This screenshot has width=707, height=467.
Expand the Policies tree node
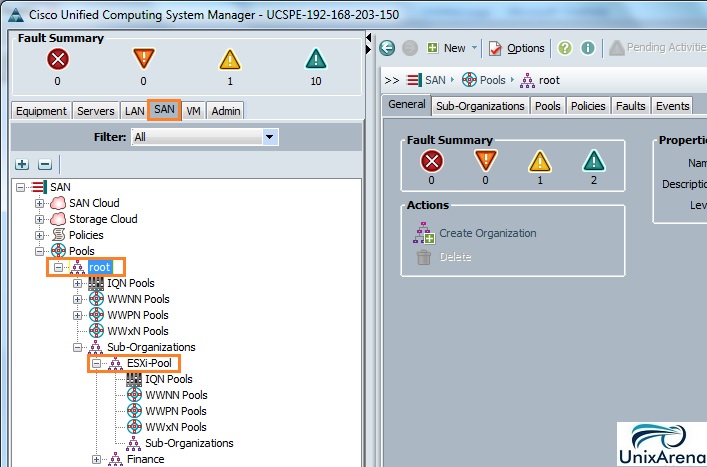point(40,235)
